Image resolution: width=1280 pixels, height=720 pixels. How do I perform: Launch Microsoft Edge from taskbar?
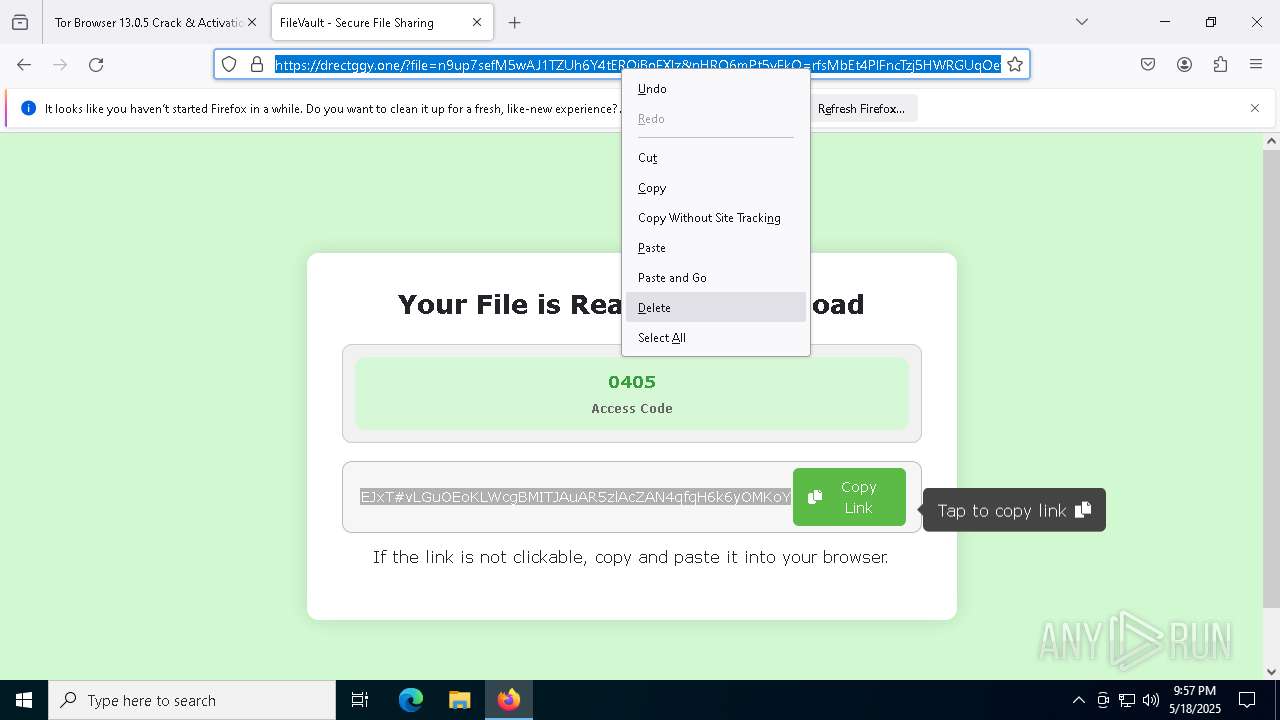pos(411,700)
